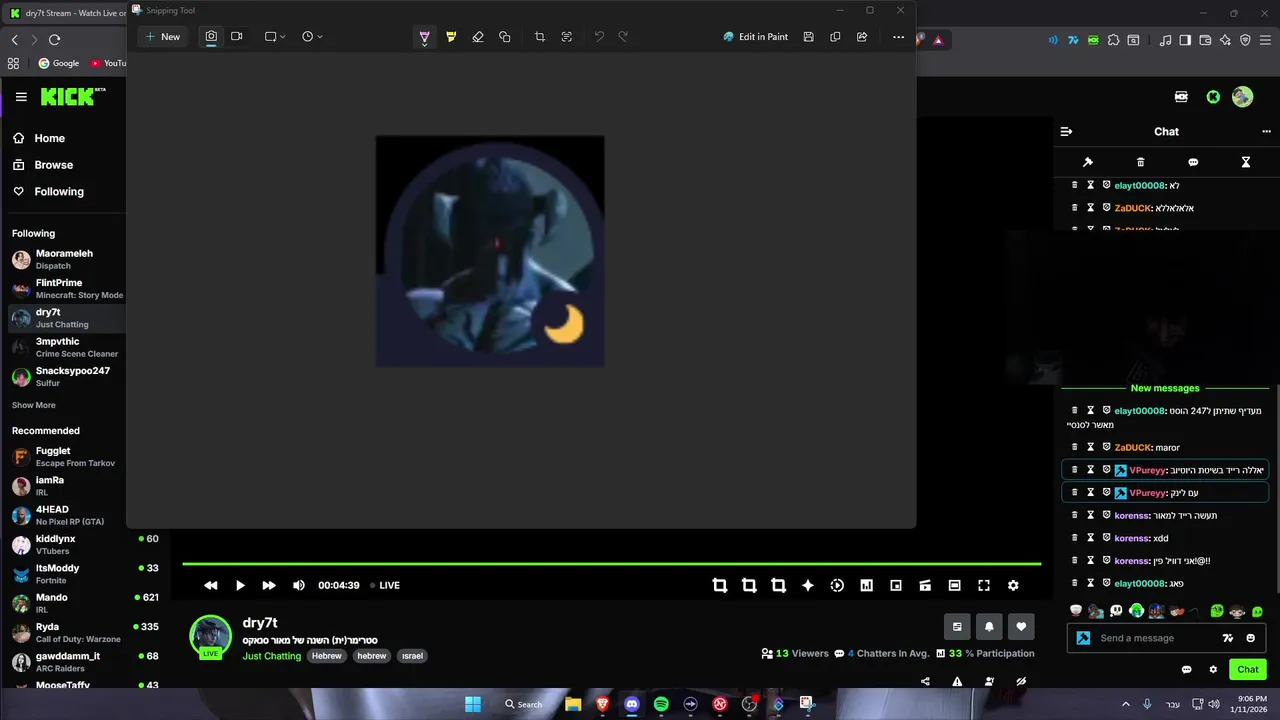Select Snip photo mode camera icon
Screen dimensions: 1280x720
[211, 37]
